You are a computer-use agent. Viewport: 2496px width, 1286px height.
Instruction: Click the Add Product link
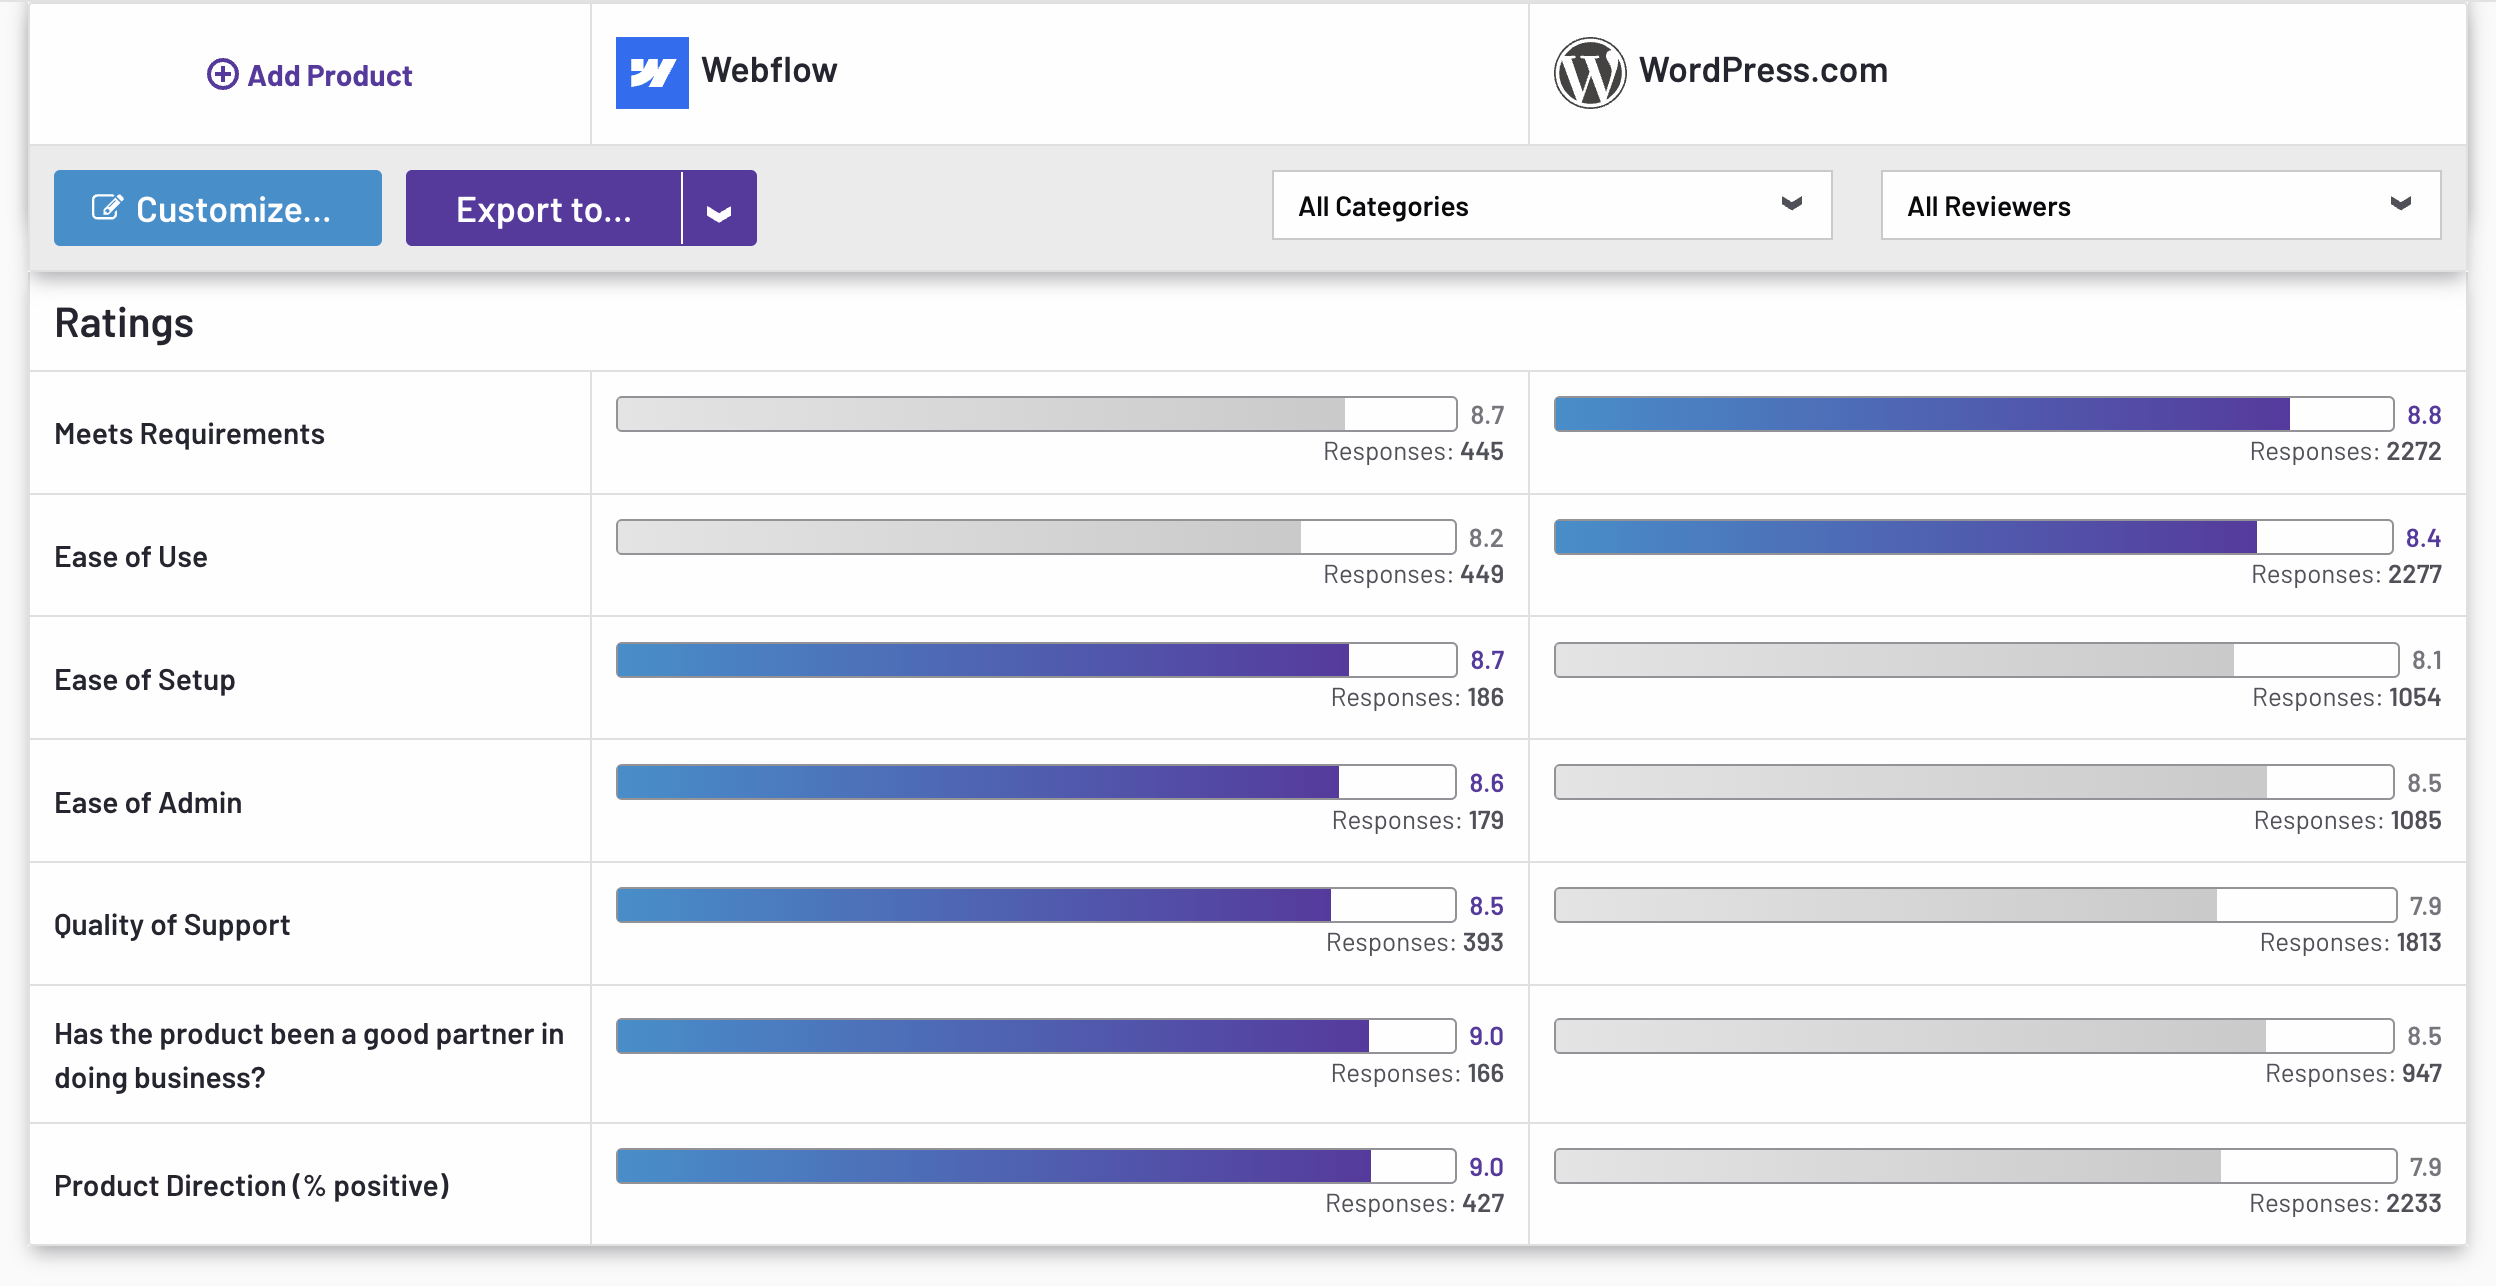click(x=329, y=76)
